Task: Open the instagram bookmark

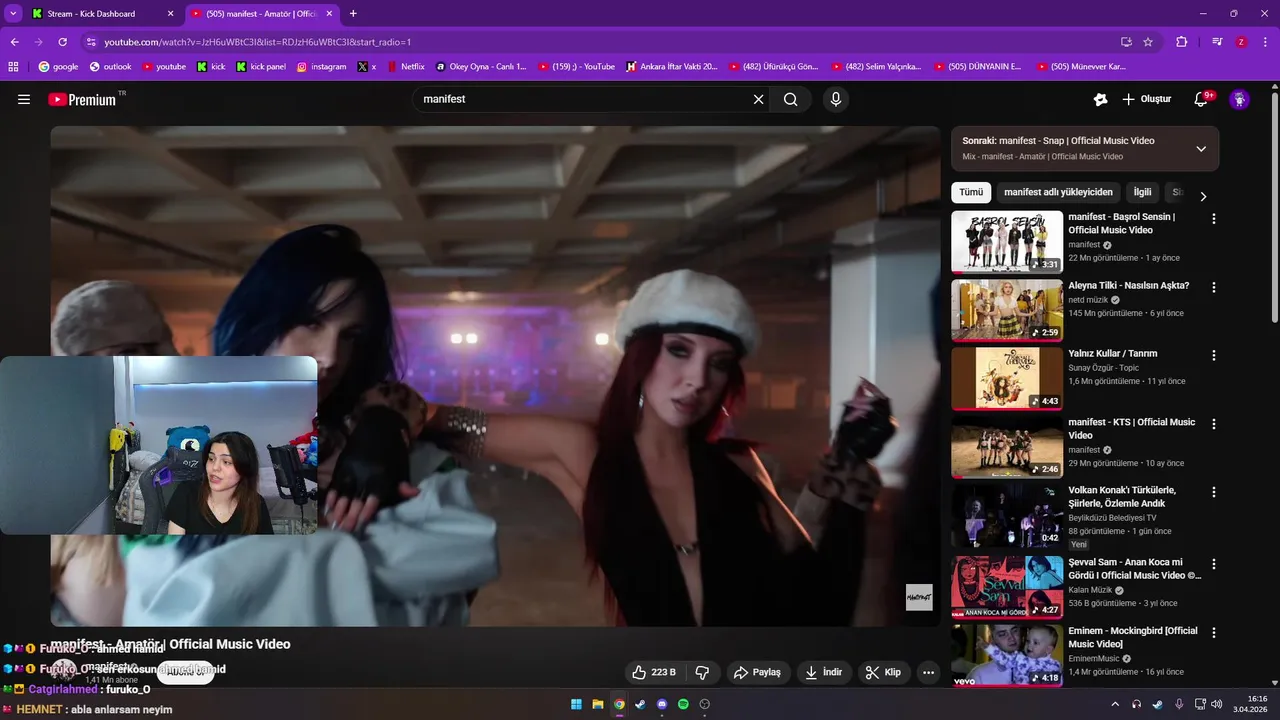Action: (321, 67)
